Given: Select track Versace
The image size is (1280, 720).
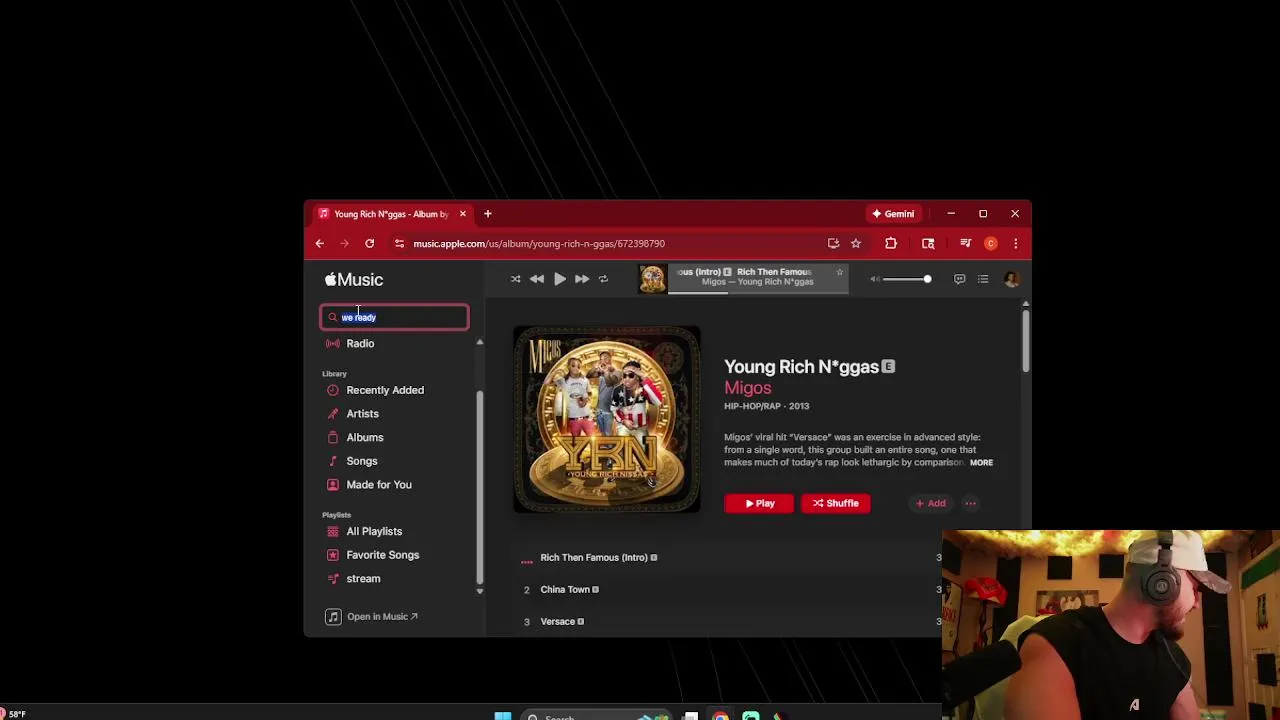Looking at the screenshot, I should [558, 621].
